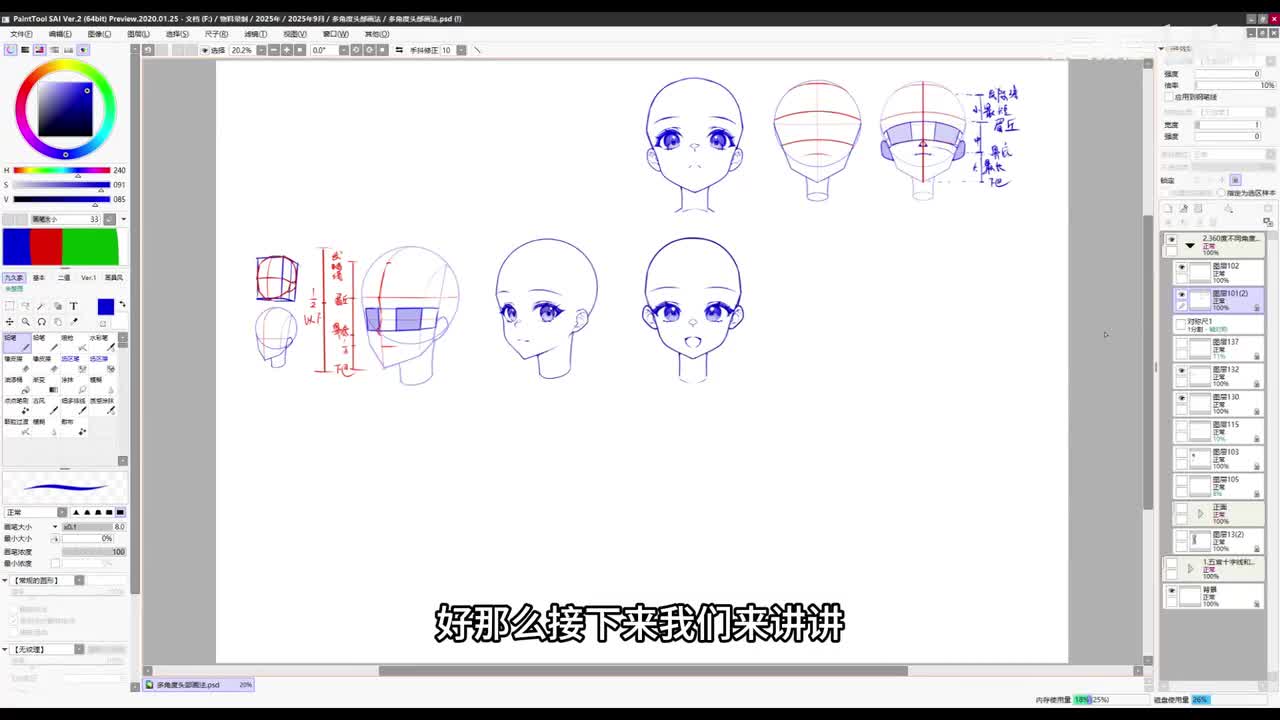
Task: Open the zoom percentage 20.2% dropdown
Action: coord(262,50)
